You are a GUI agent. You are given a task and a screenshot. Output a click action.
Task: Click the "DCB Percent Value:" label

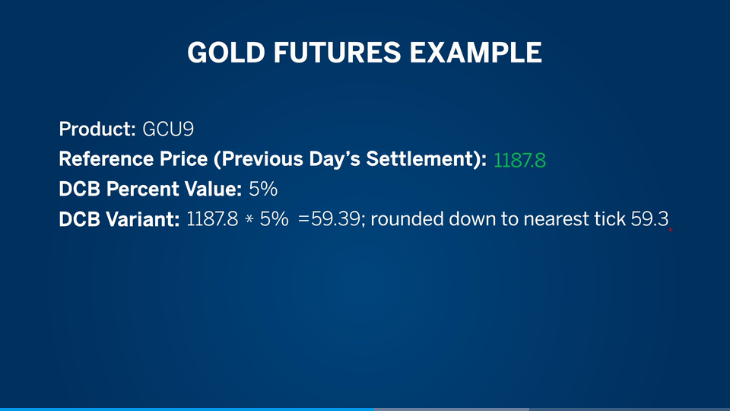coord(150,189)
